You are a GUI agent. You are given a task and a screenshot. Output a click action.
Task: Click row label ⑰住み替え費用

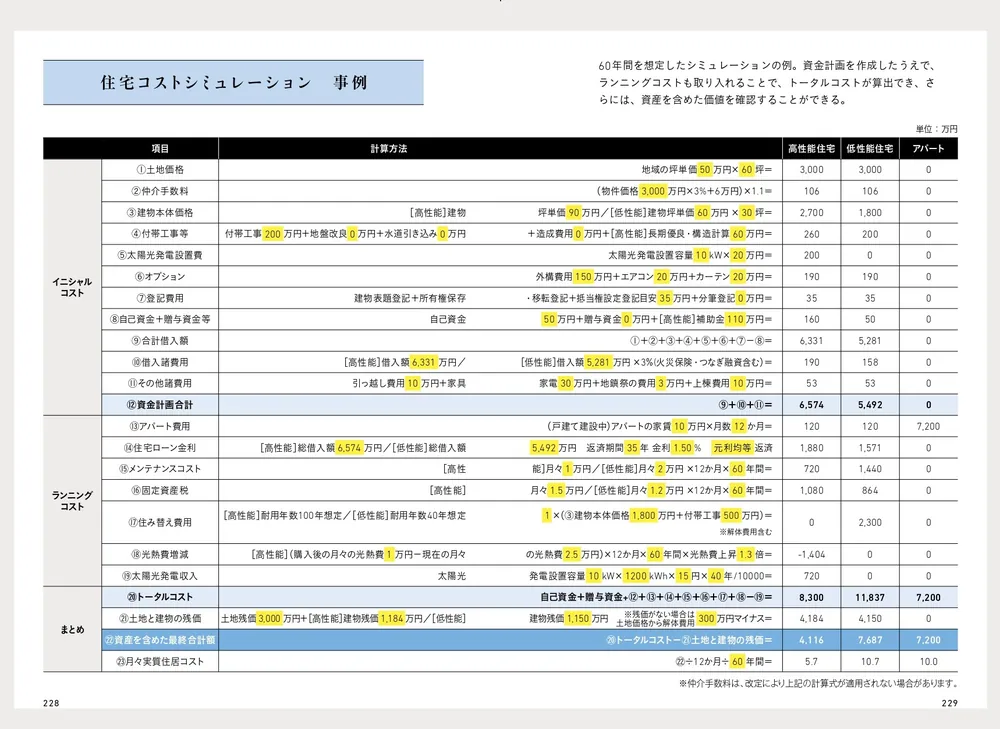160,522
